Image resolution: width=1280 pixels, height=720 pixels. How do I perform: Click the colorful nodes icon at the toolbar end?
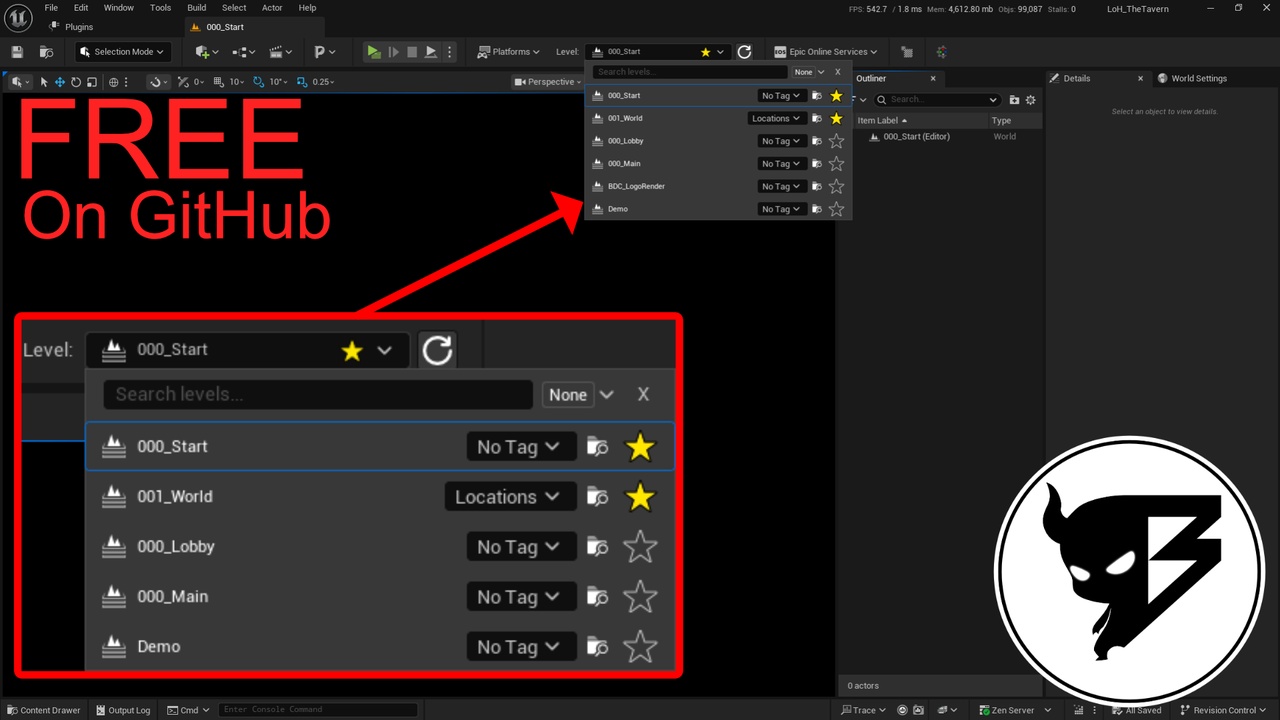click(x=941, y=52)
